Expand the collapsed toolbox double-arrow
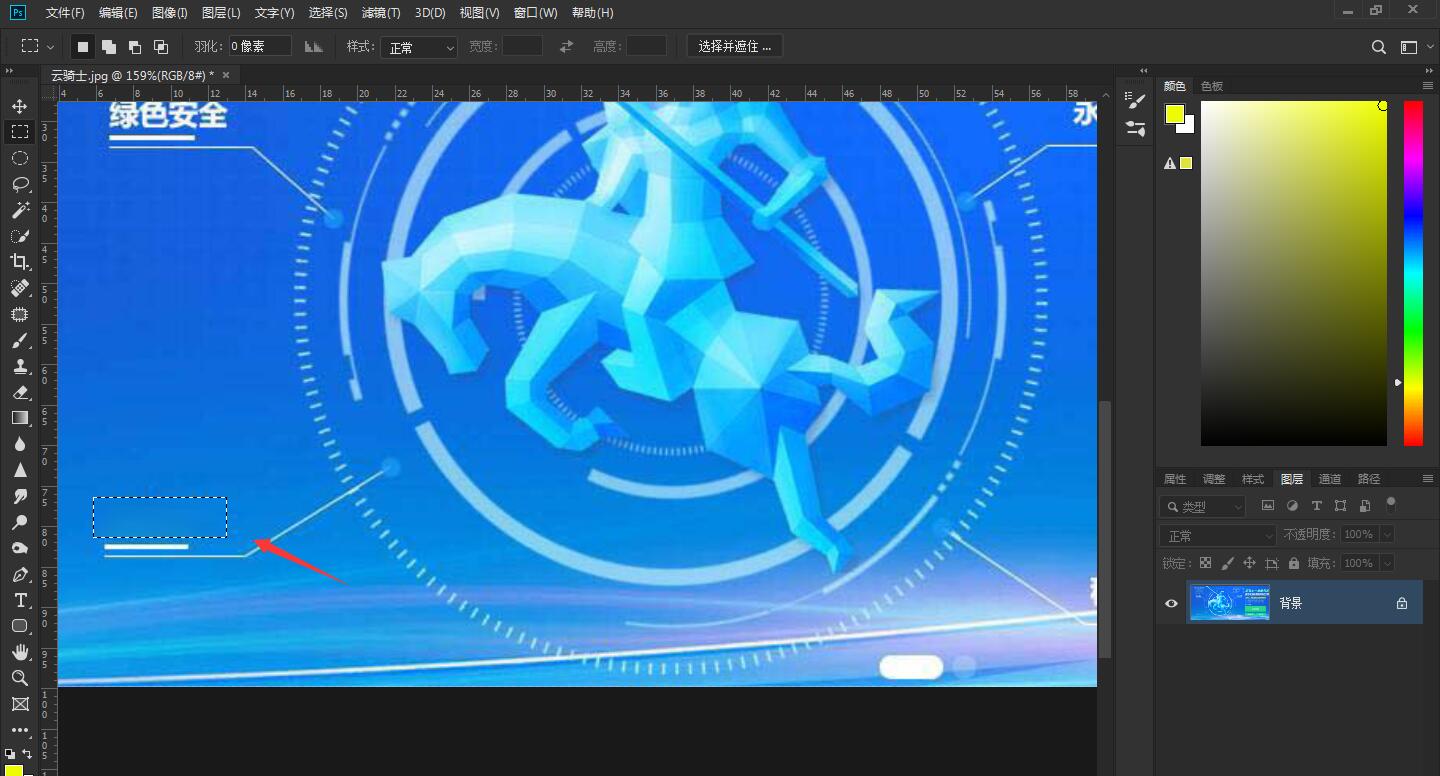The image size is (1440, 776). pyautogui.click(x=9, y=71)
